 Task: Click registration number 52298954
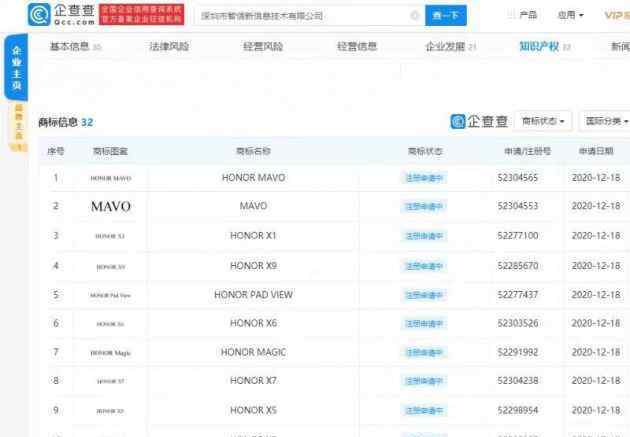coord(518,410)
